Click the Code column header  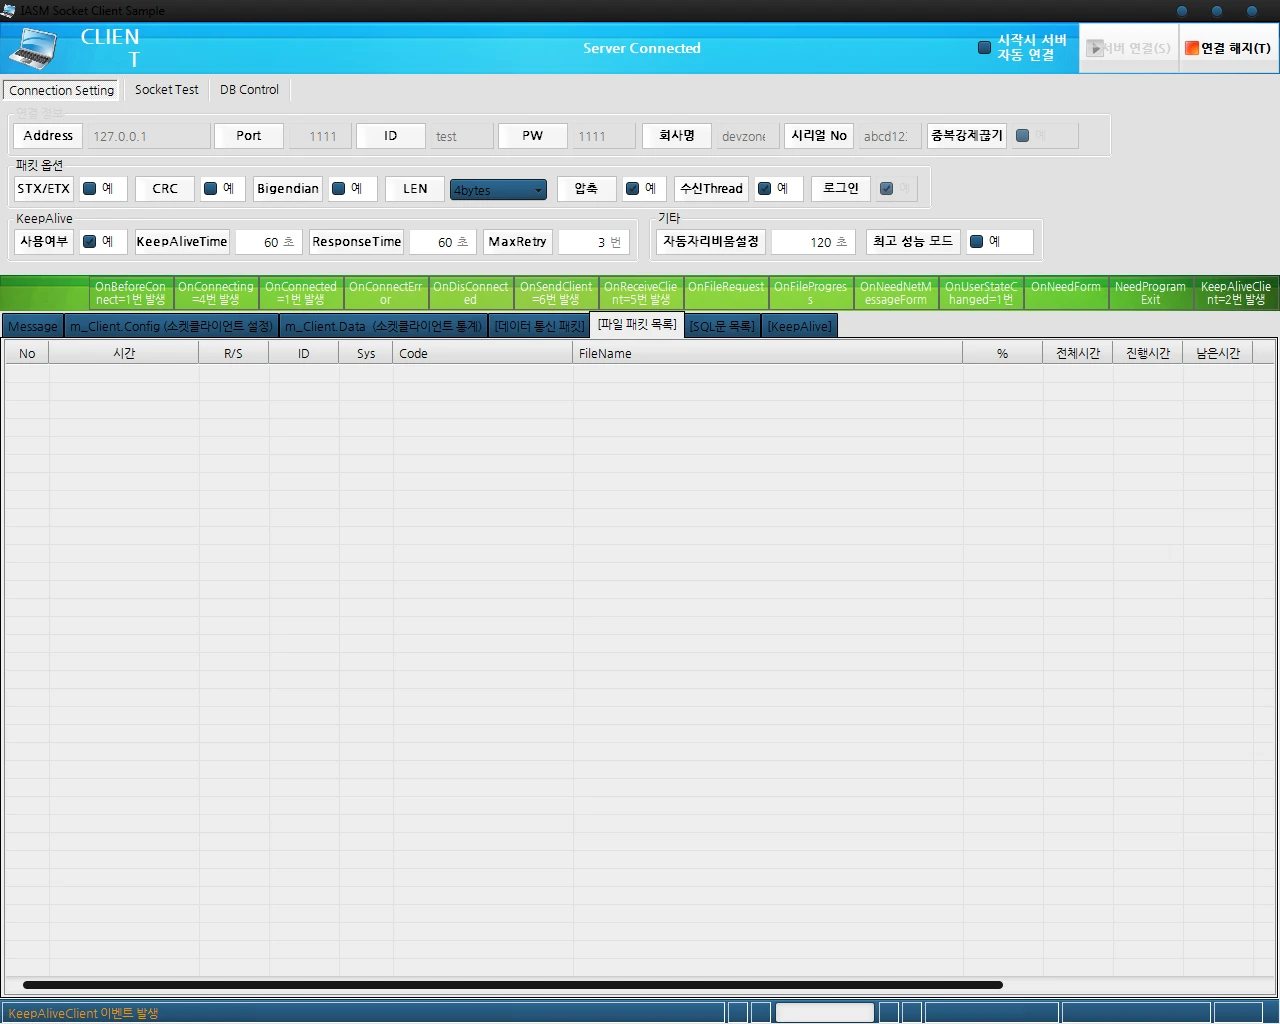tap(483, 353)
